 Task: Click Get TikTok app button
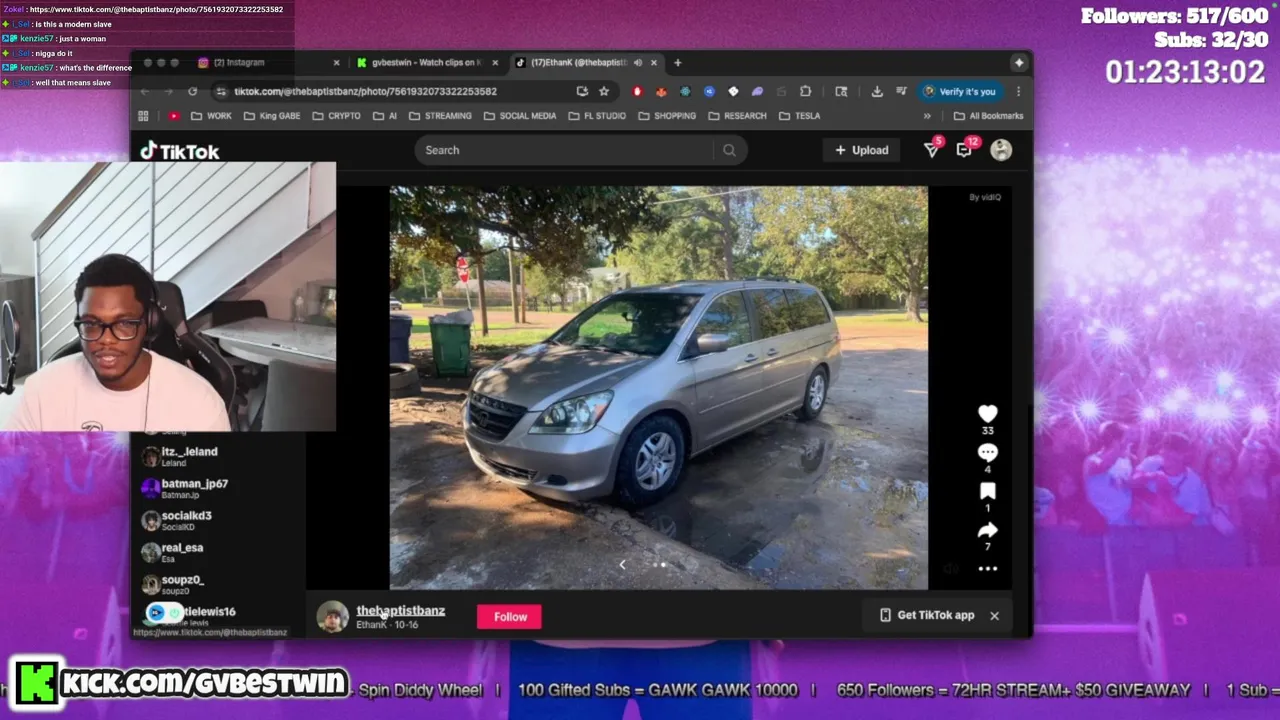pos(927,616)
